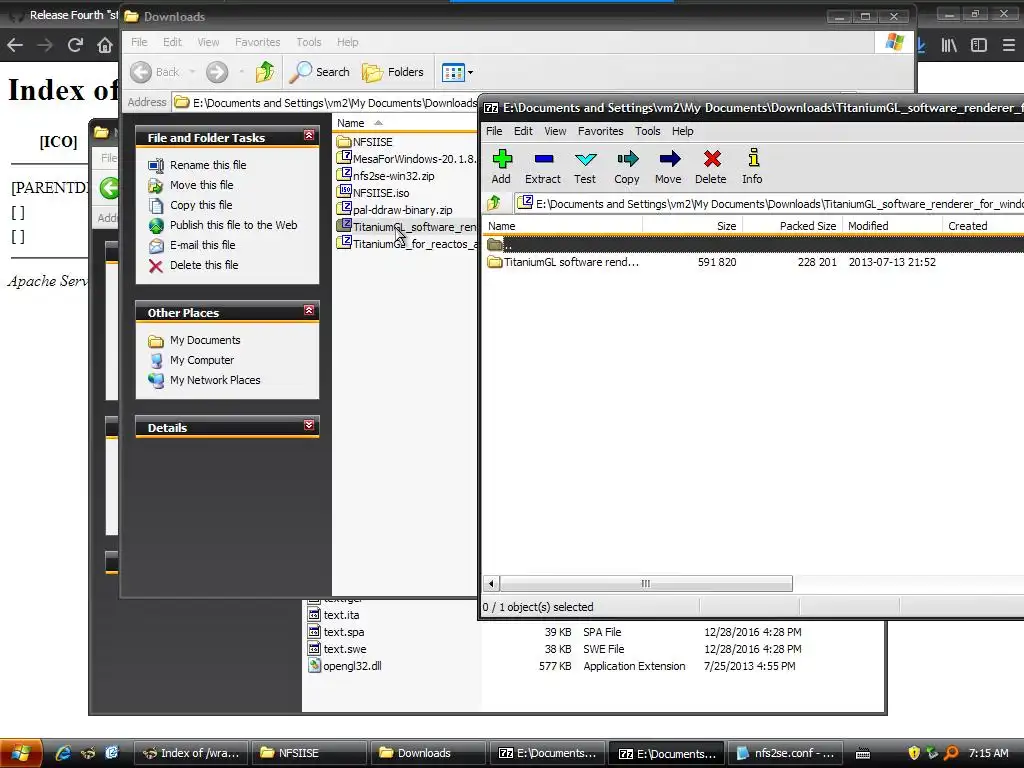Click the 7-Zip archive path field
Screen dimensions: 1024x768
point(769,204)
